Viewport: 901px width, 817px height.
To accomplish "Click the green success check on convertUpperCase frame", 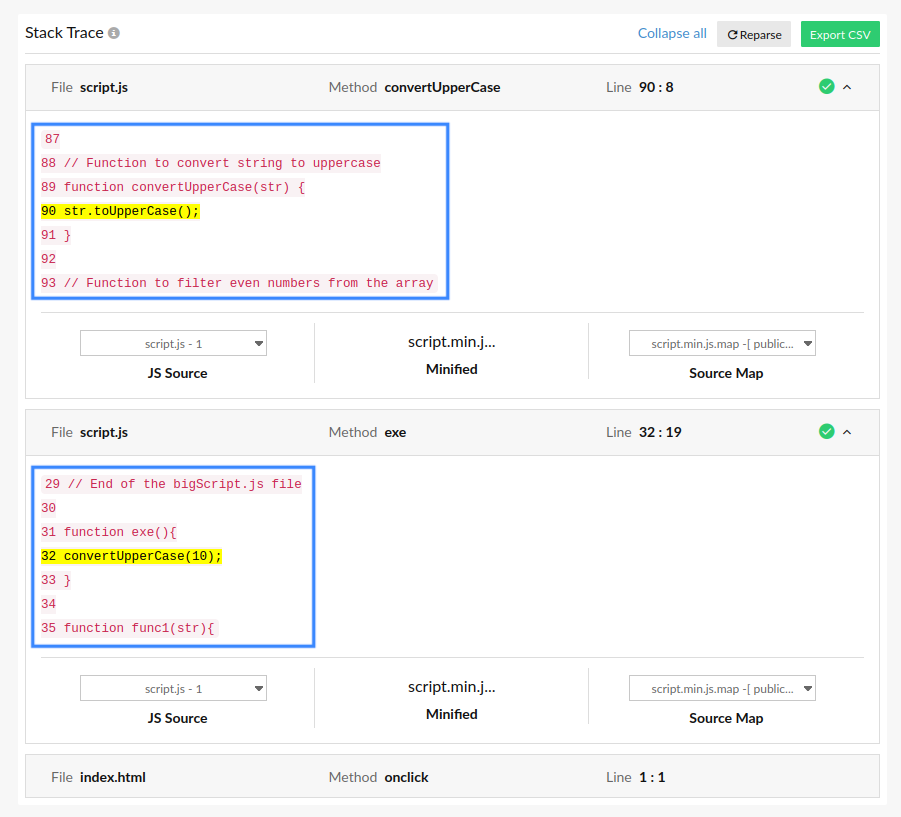I will tap(827, 86).
